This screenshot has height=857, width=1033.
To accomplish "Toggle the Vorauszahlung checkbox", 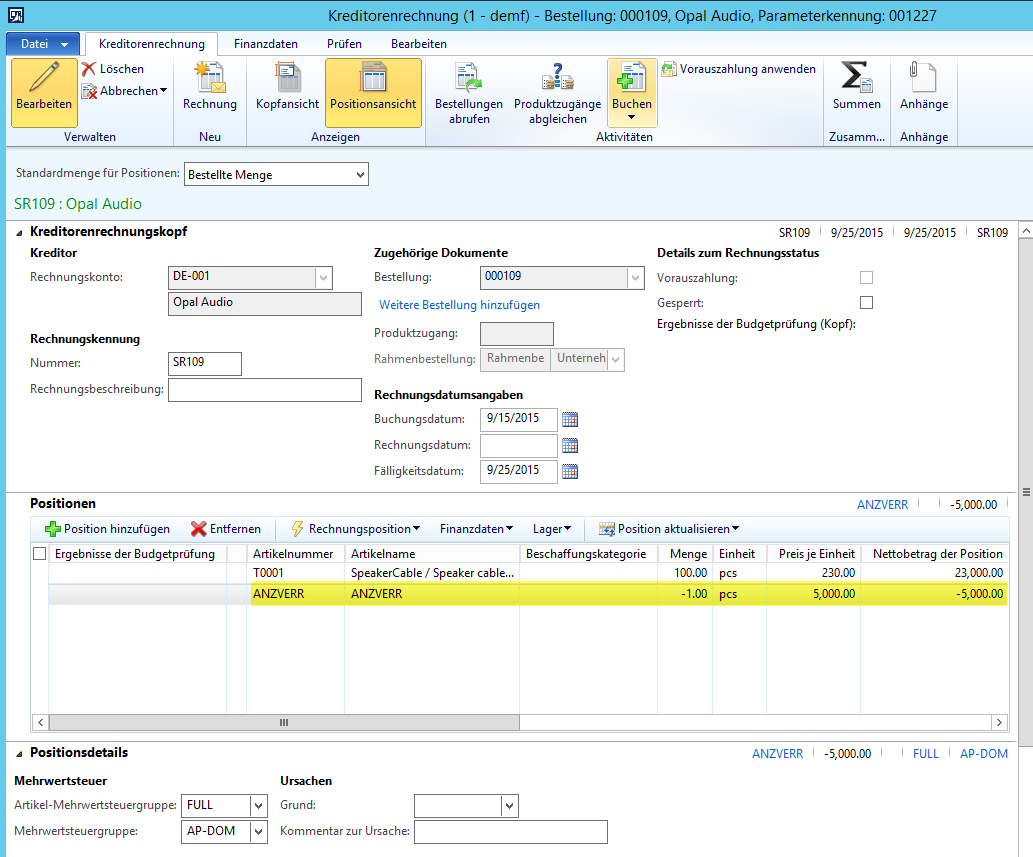I will coord(867,278).
